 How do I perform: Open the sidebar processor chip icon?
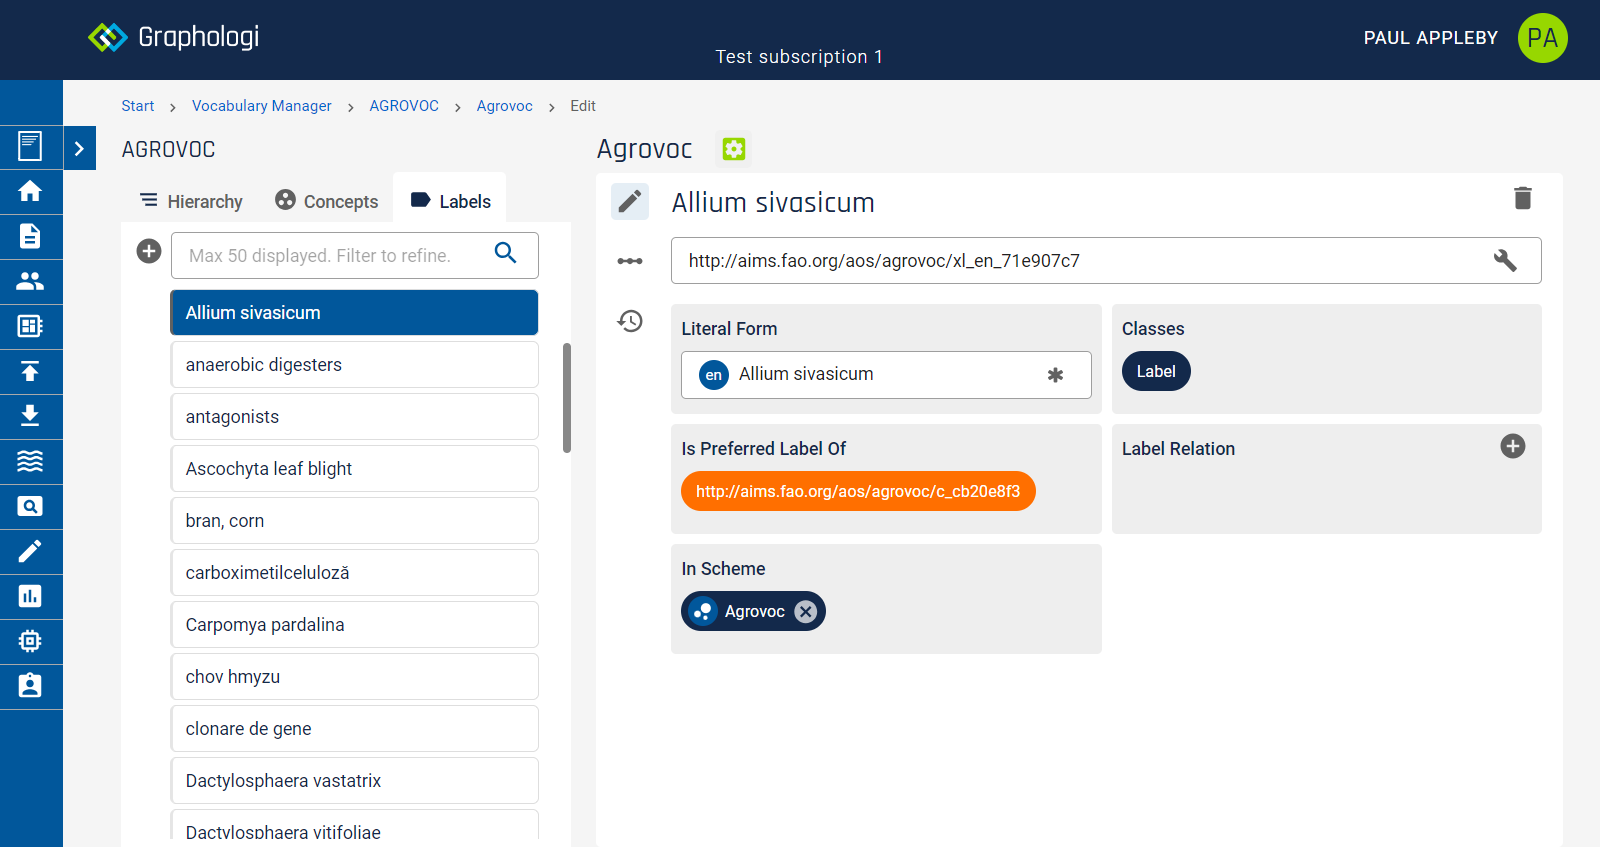pyautogui.click(x=30, y=641)
